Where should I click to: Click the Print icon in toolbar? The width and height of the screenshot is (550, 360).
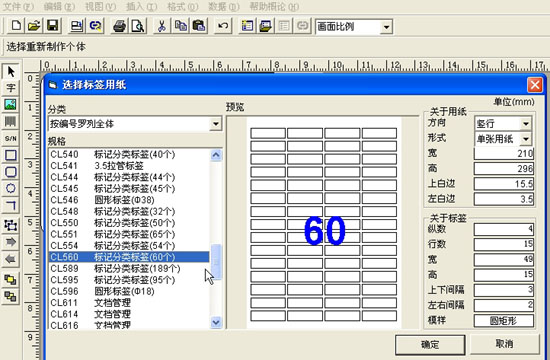tap(119, 26)
